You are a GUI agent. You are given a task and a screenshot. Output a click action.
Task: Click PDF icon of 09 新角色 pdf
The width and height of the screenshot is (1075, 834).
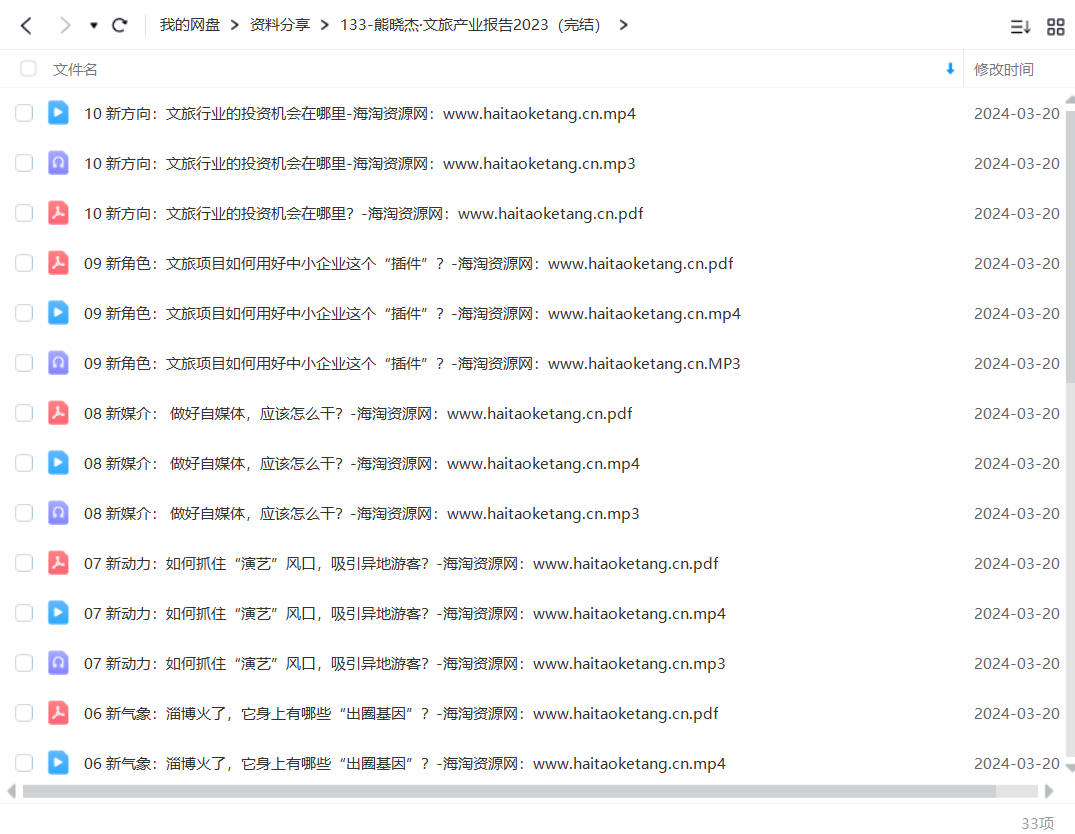(x=58, y=263)
